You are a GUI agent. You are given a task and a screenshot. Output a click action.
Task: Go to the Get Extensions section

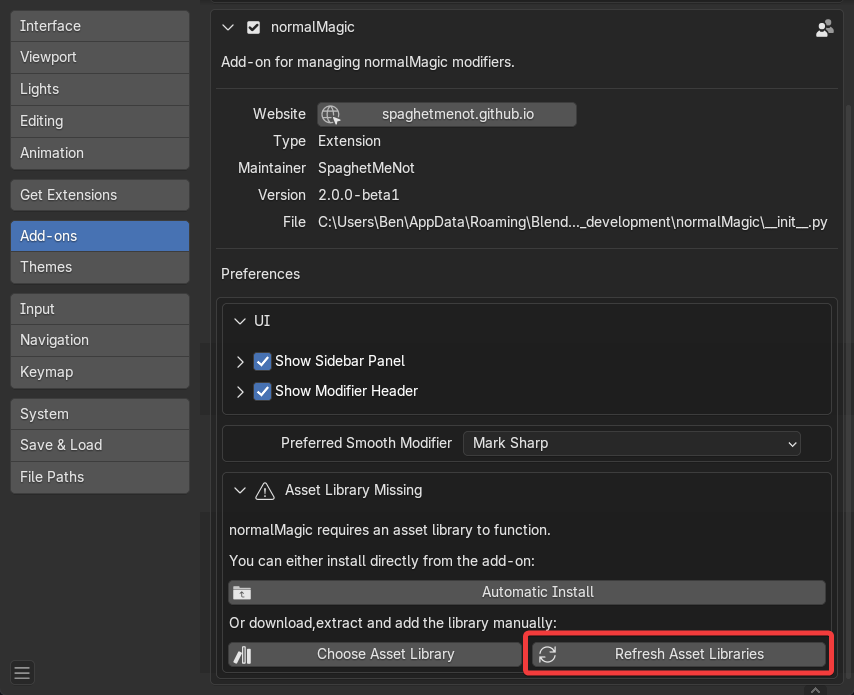(x=99, y=195)
